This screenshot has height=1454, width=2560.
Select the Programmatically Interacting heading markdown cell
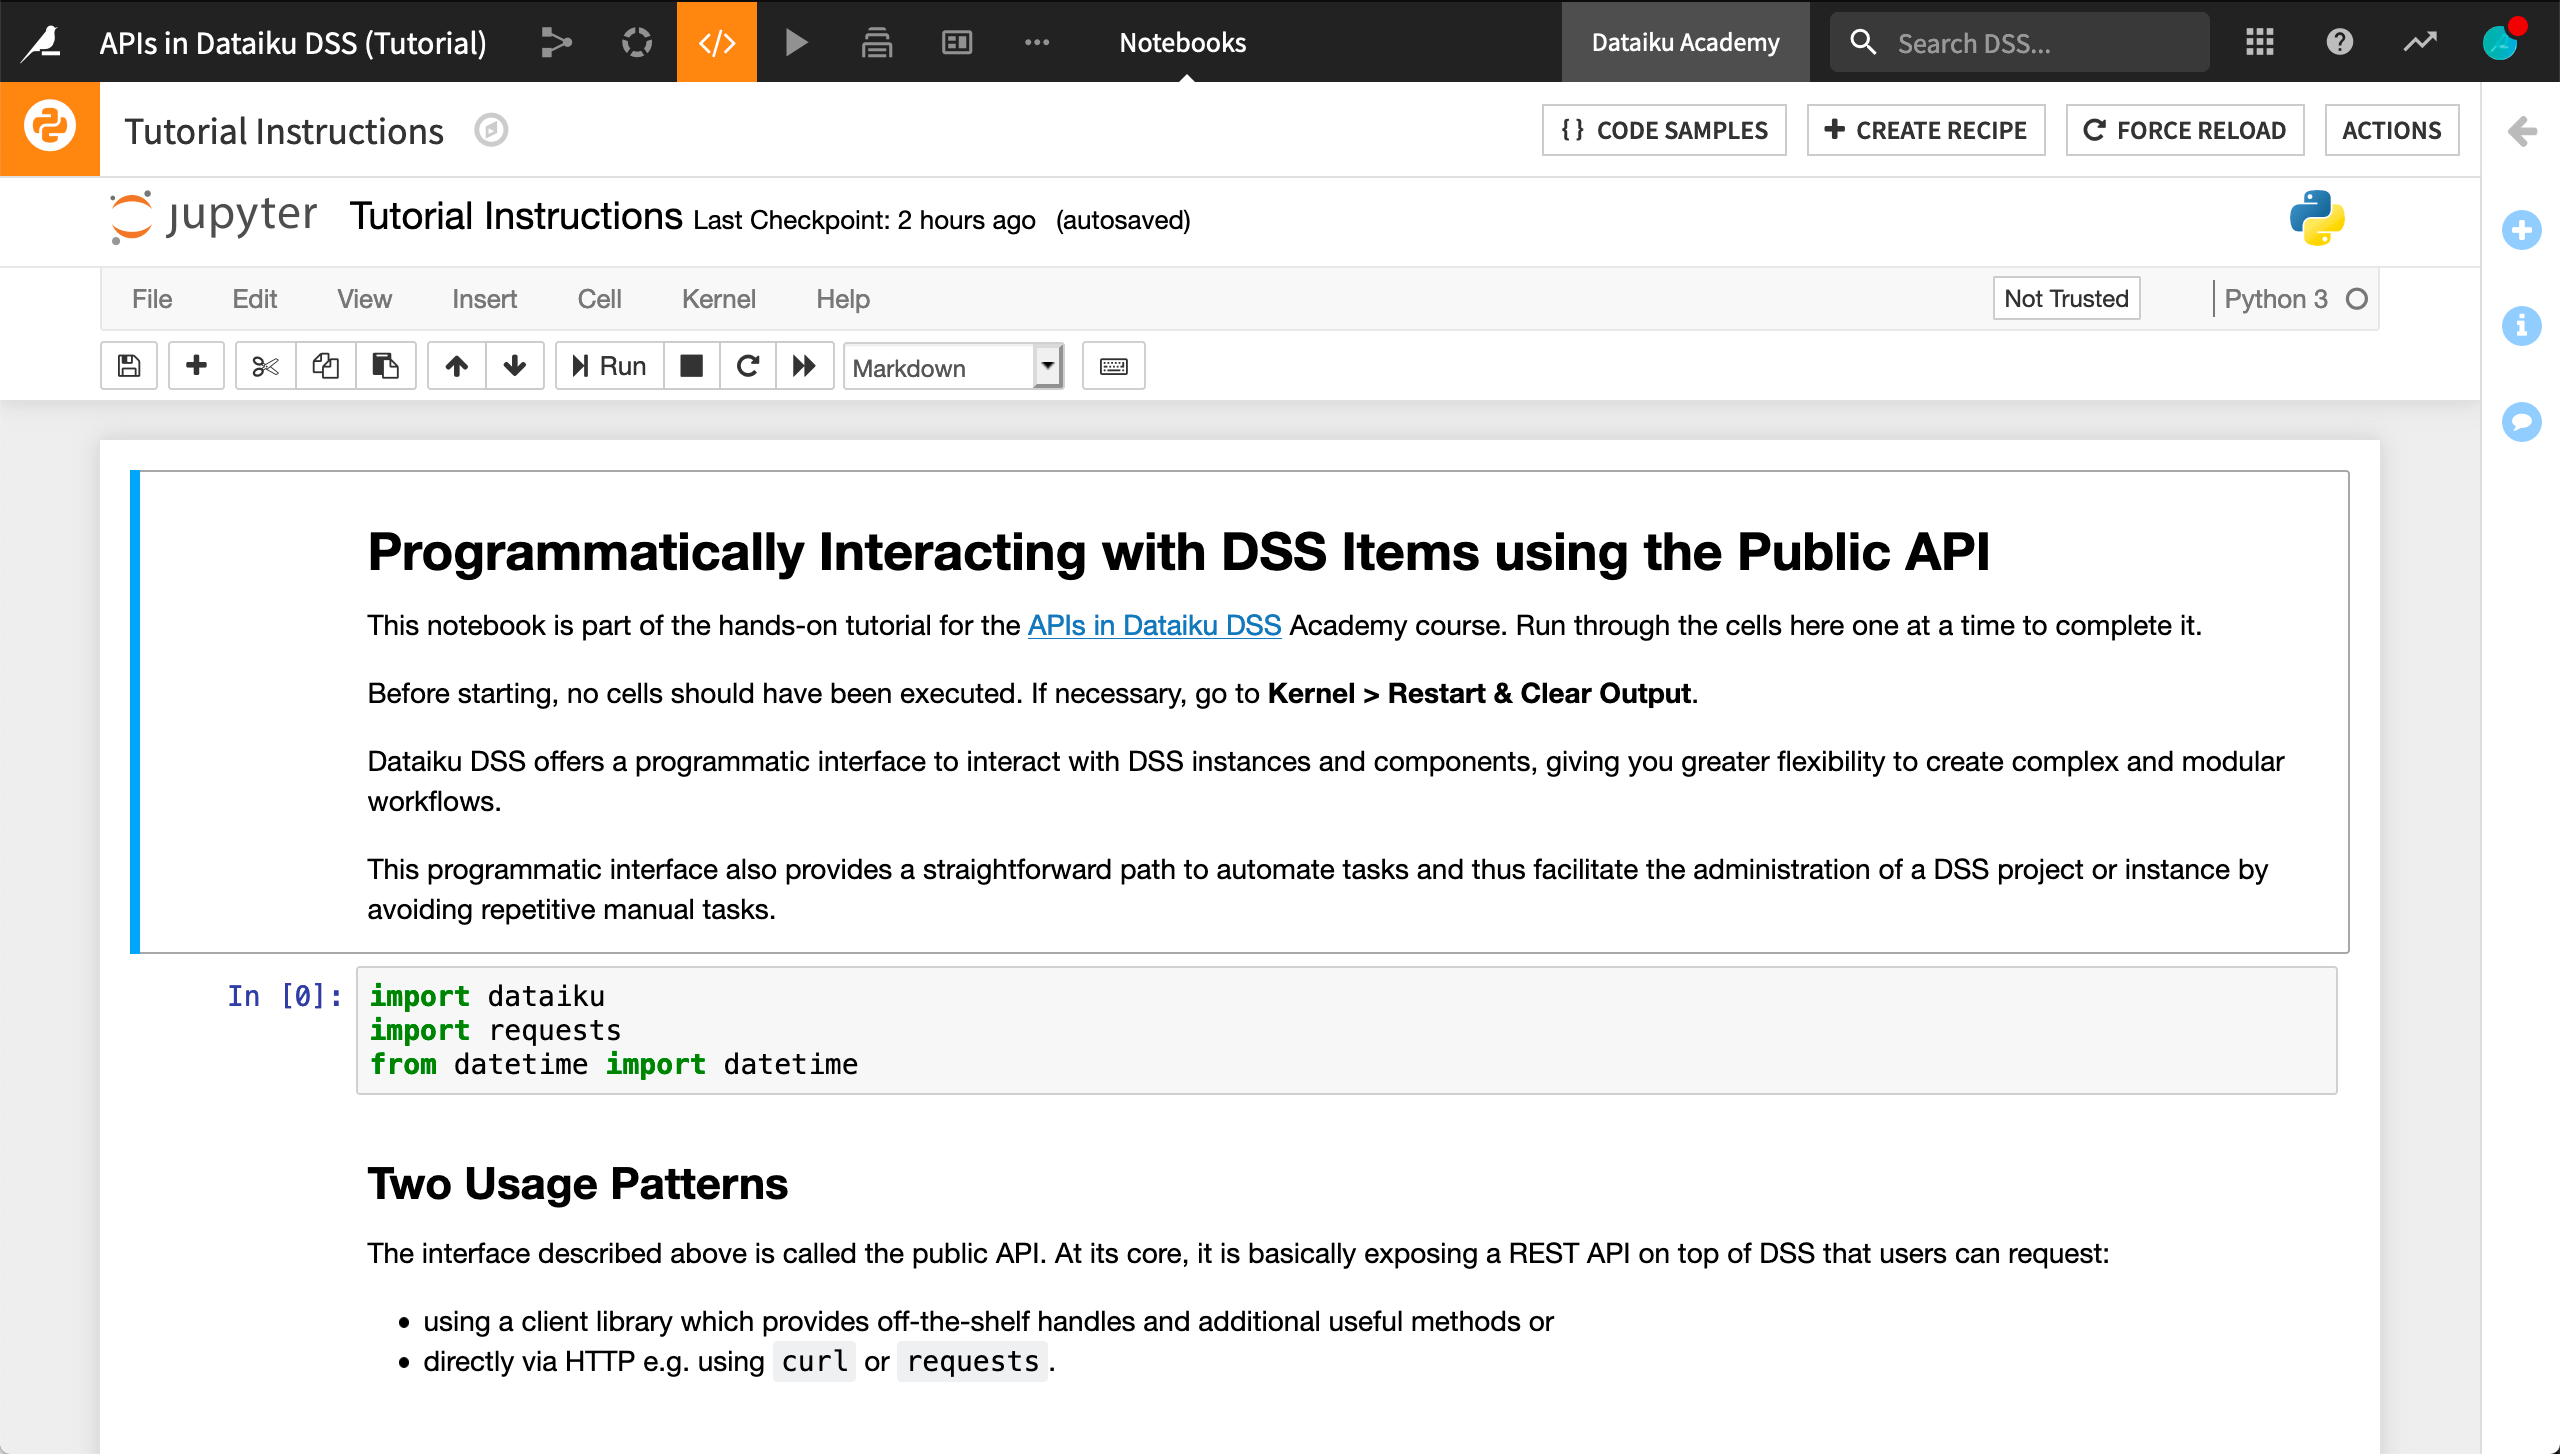click(1240, 711)
